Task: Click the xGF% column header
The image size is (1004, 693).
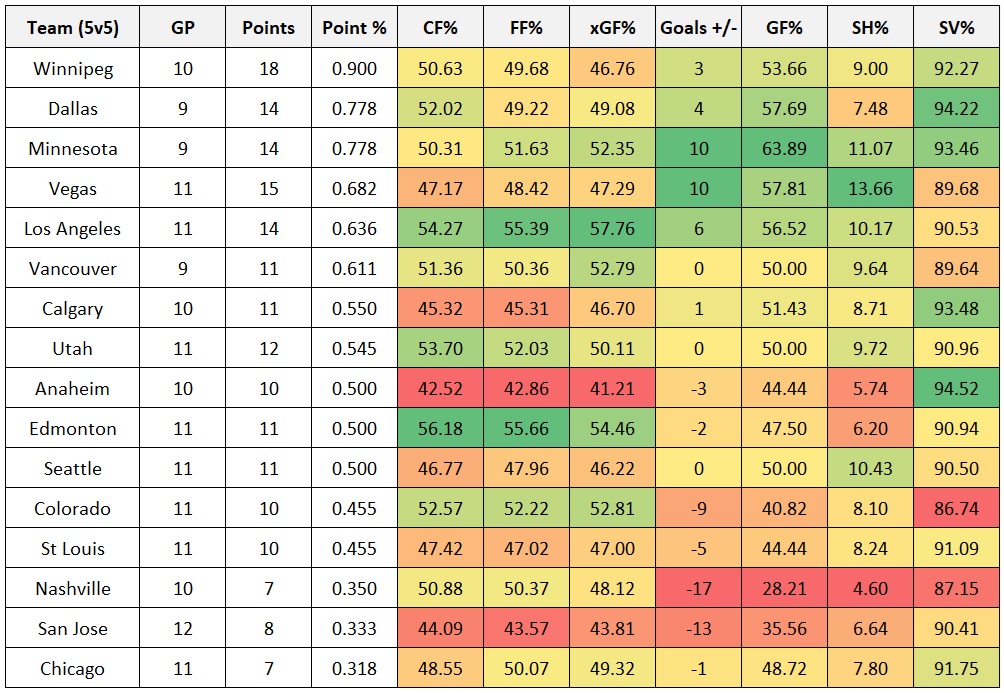Action: click(612, 28)
